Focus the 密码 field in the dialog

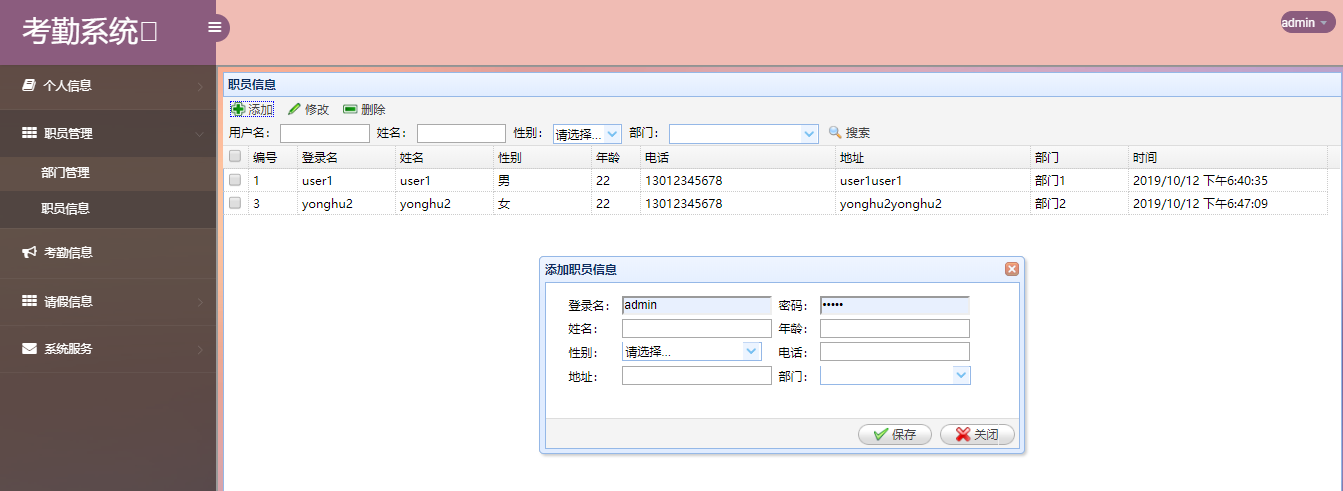(895, 305)
